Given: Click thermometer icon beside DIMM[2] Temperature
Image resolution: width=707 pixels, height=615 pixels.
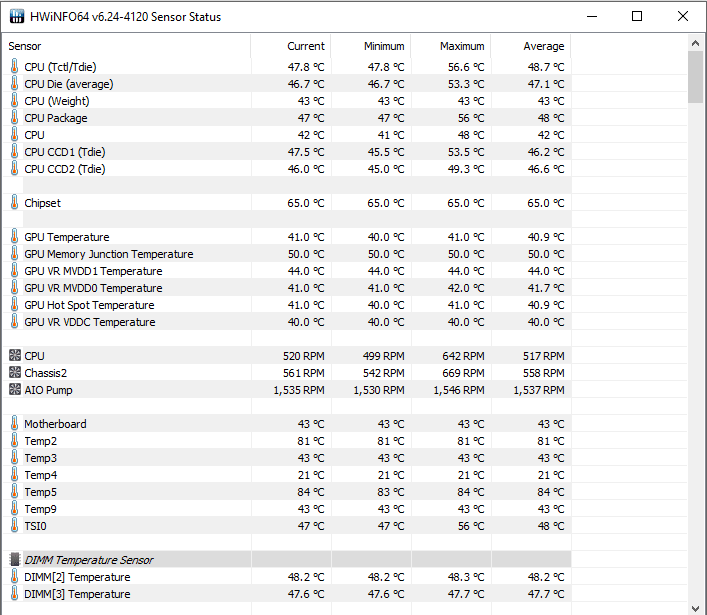Looking at the screenshot, I should (x=14, y=577).
